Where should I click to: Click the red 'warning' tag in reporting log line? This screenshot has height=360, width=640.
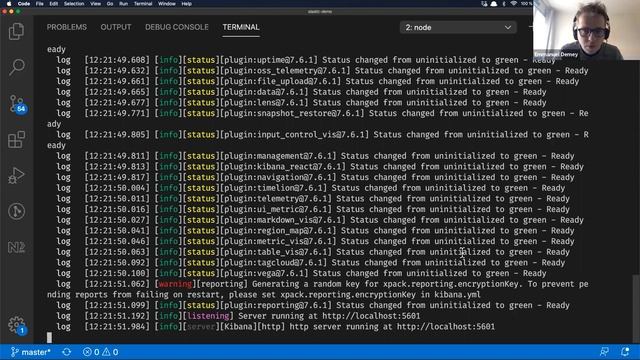[x=175, y=284]
